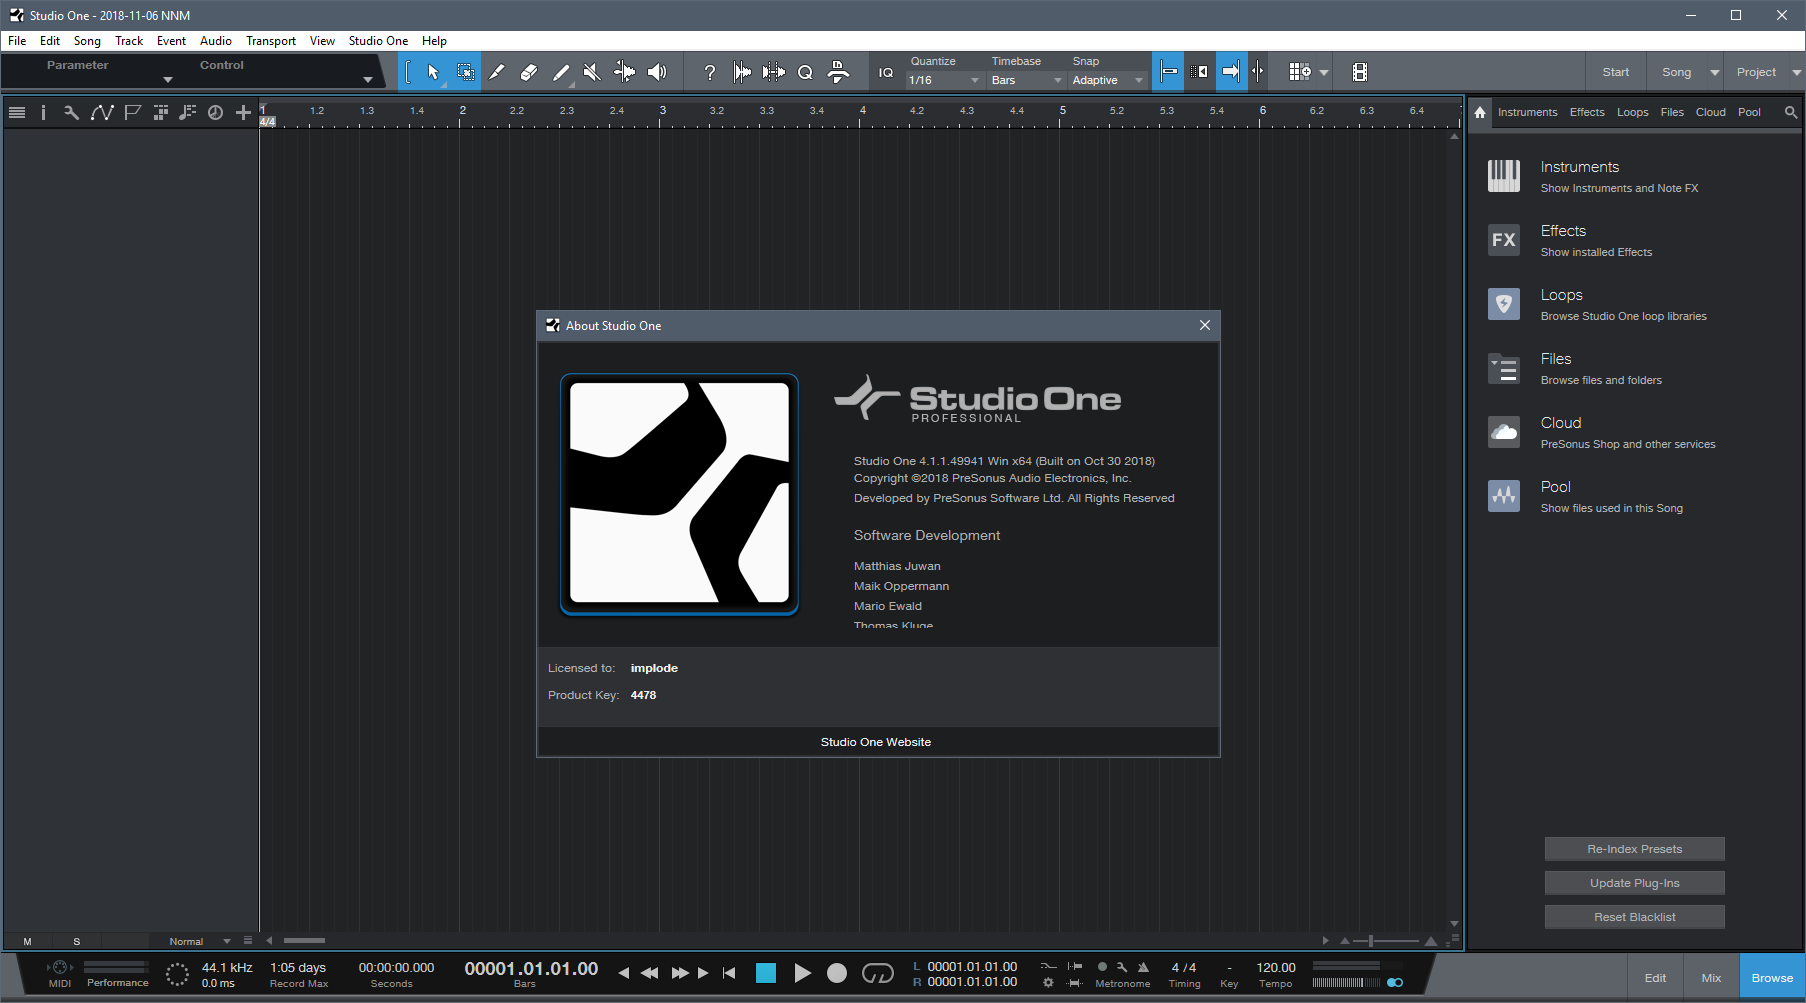Close the About Studio One dialog

click(1205, 325)
